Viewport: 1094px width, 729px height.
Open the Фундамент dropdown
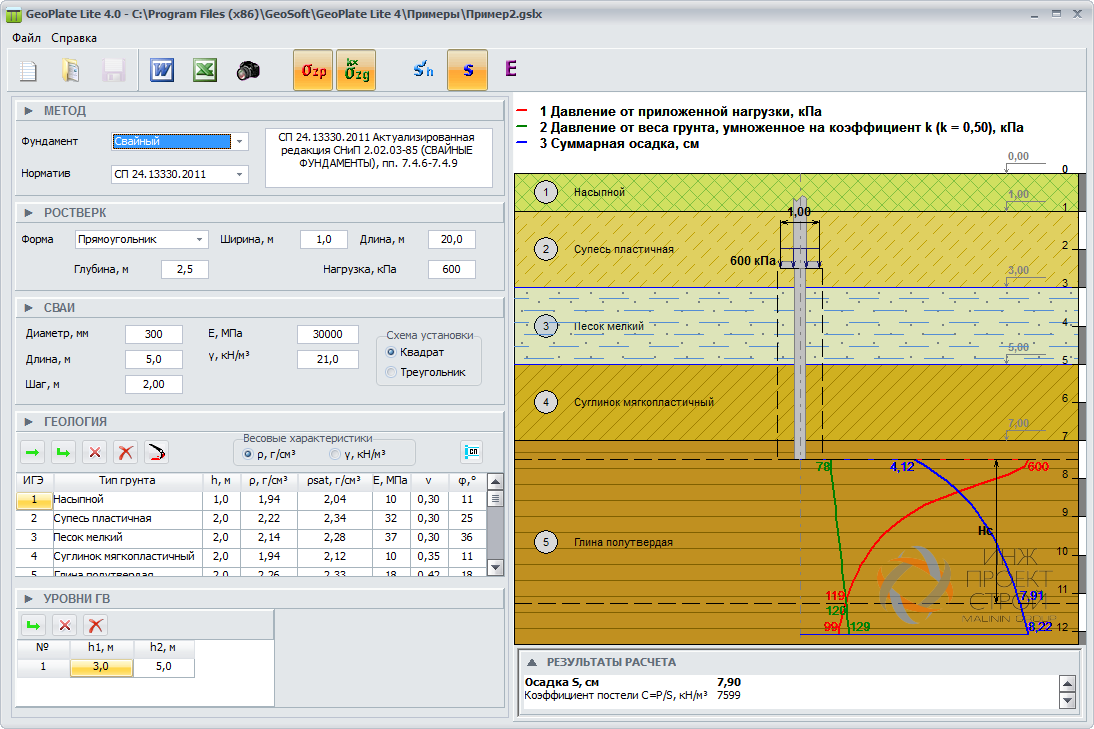pos(239,142)
